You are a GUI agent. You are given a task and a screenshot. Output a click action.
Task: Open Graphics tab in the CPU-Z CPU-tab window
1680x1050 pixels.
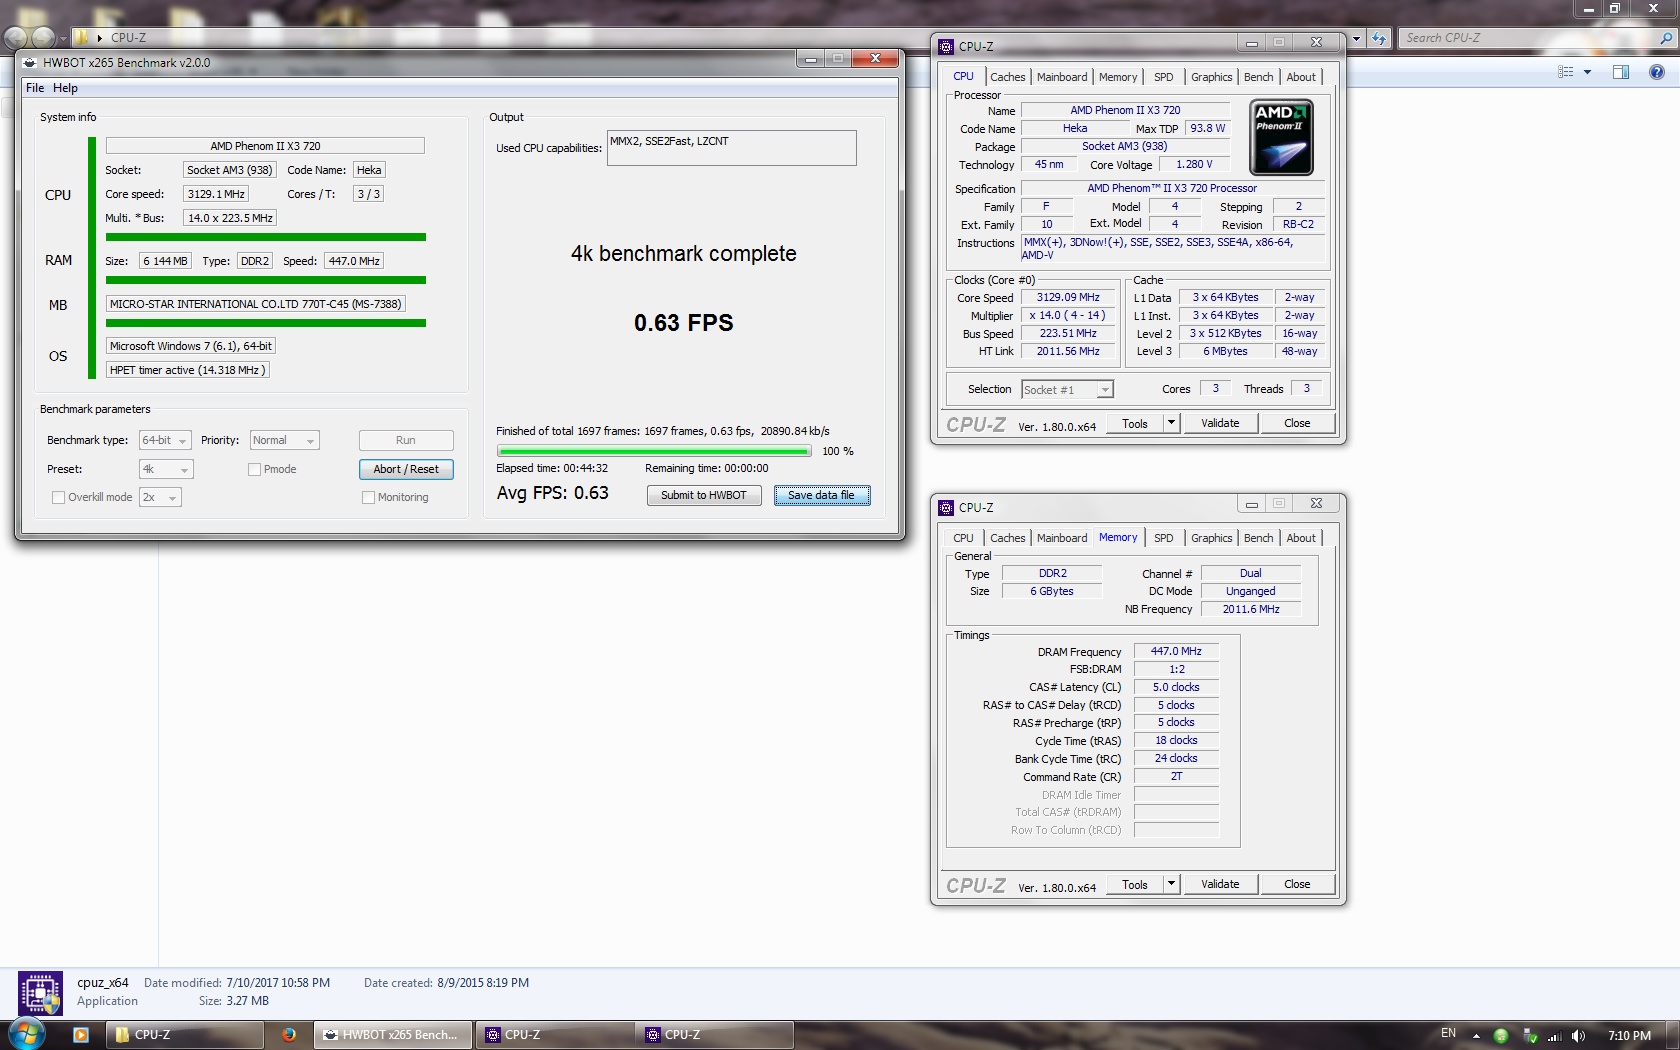(1212, 77)
